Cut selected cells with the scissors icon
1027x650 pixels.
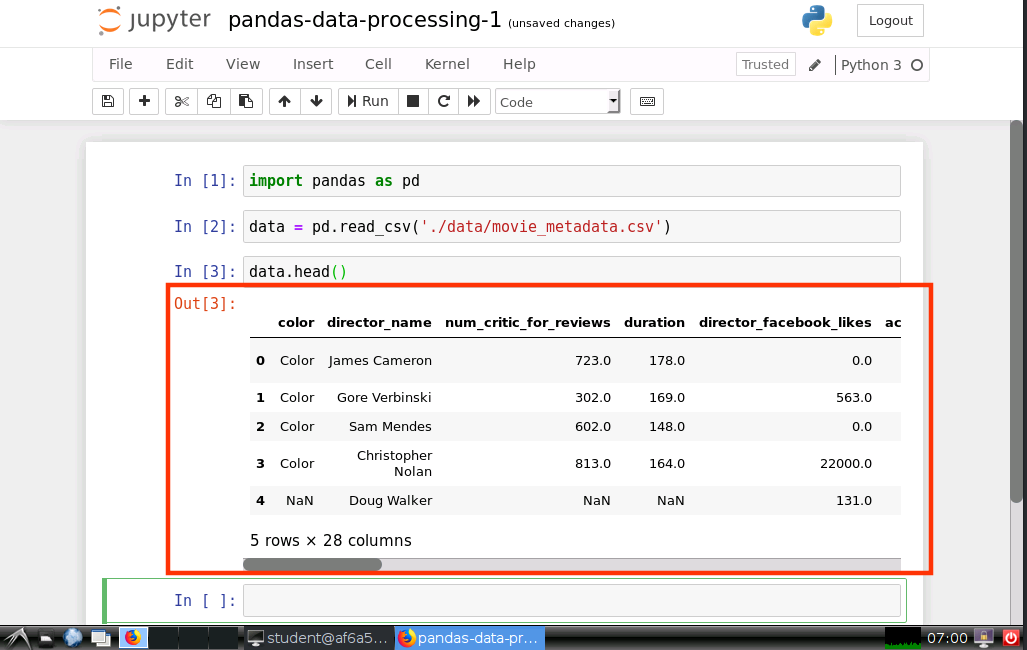point(181,102)
